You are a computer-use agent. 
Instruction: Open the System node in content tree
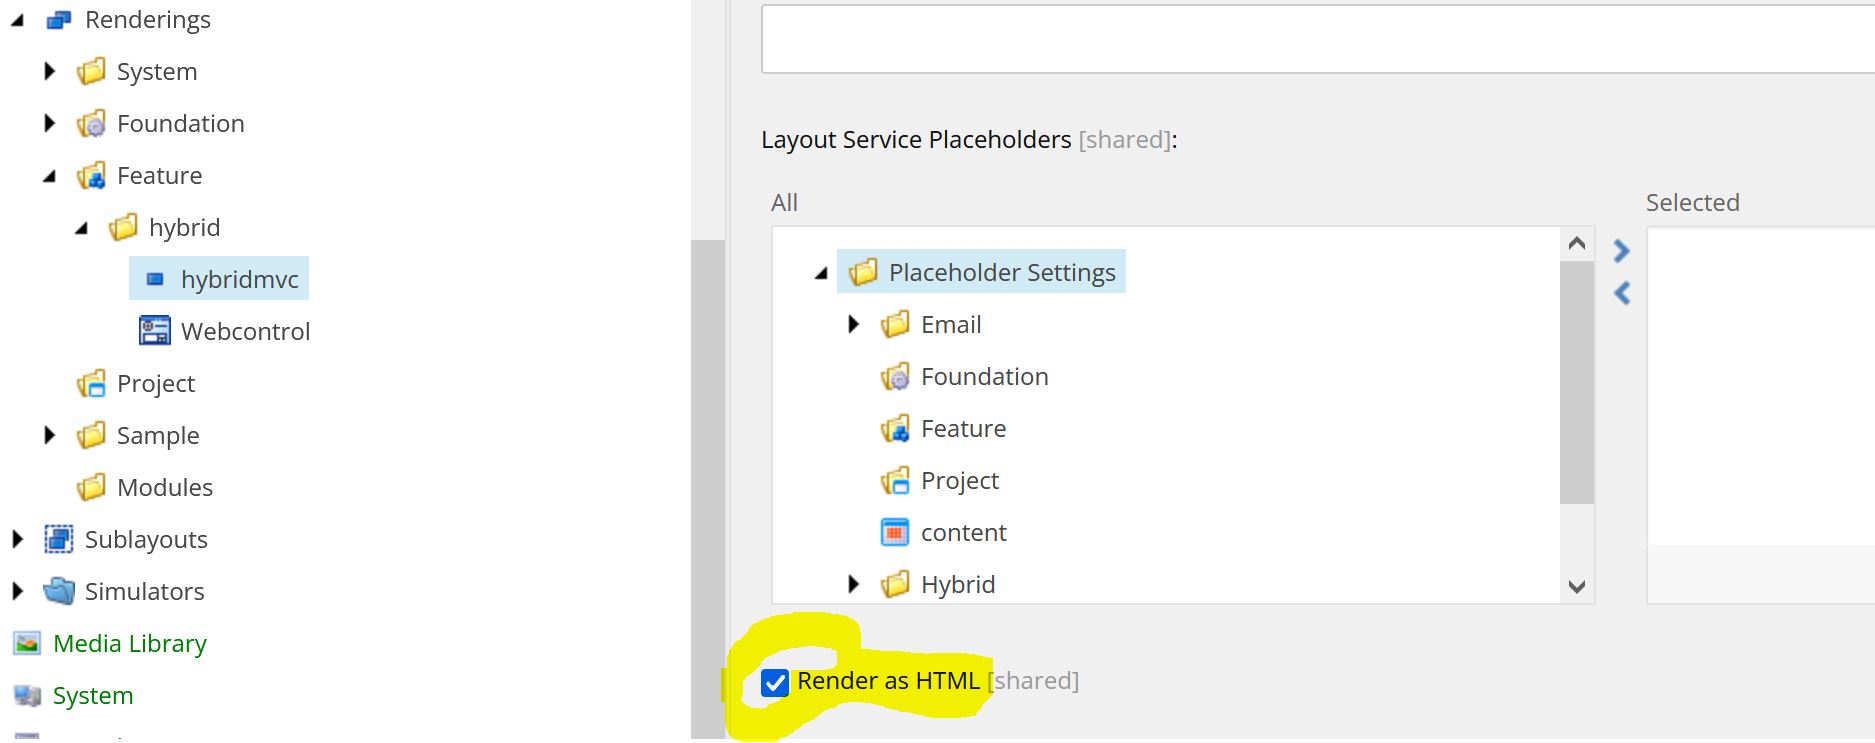click(x=92, y=695)
